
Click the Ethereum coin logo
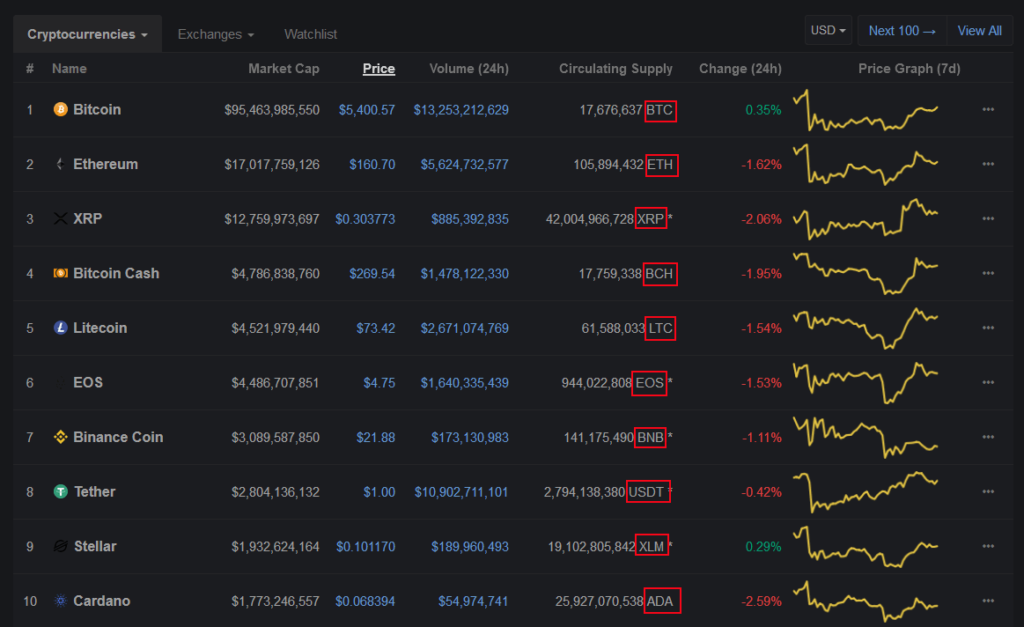point(60,164)
